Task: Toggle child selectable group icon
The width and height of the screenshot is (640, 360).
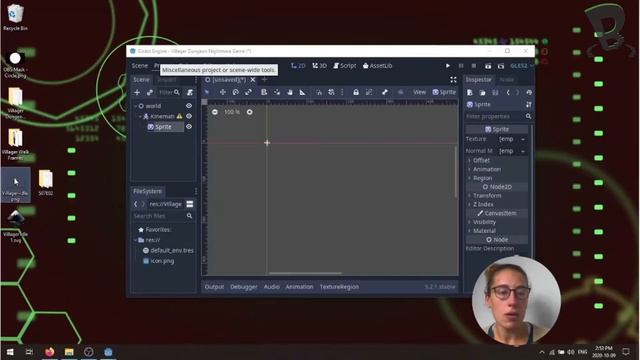Action: [x=369, y=92]
